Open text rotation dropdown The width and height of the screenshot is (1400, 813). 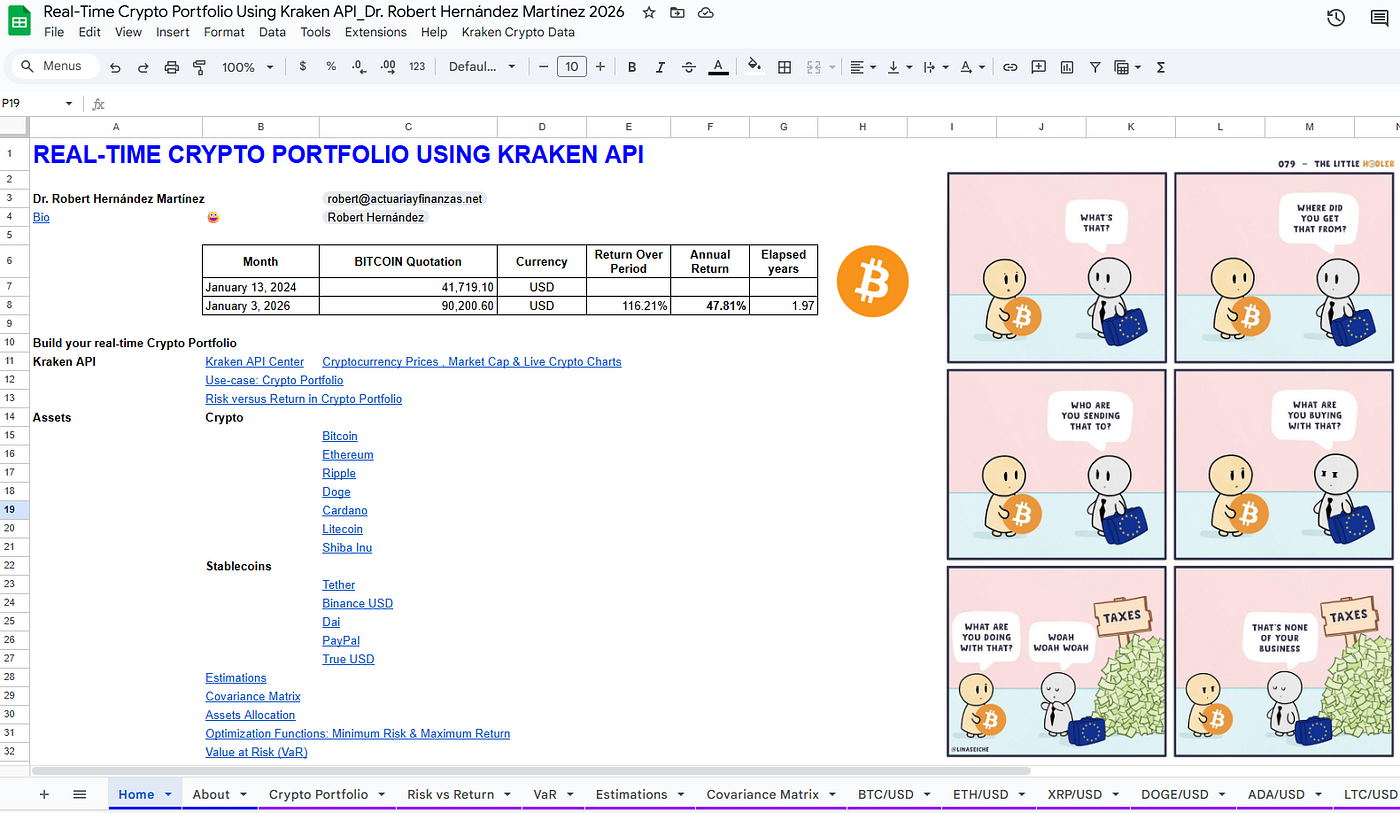click(x=972, y=67)
